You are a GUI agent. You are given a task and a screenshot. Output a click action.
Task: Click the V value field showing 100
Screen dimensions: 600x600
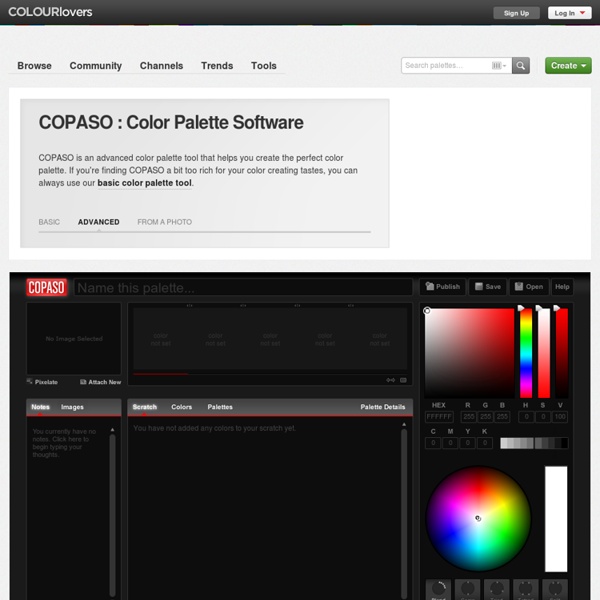(x=560, y=417)
